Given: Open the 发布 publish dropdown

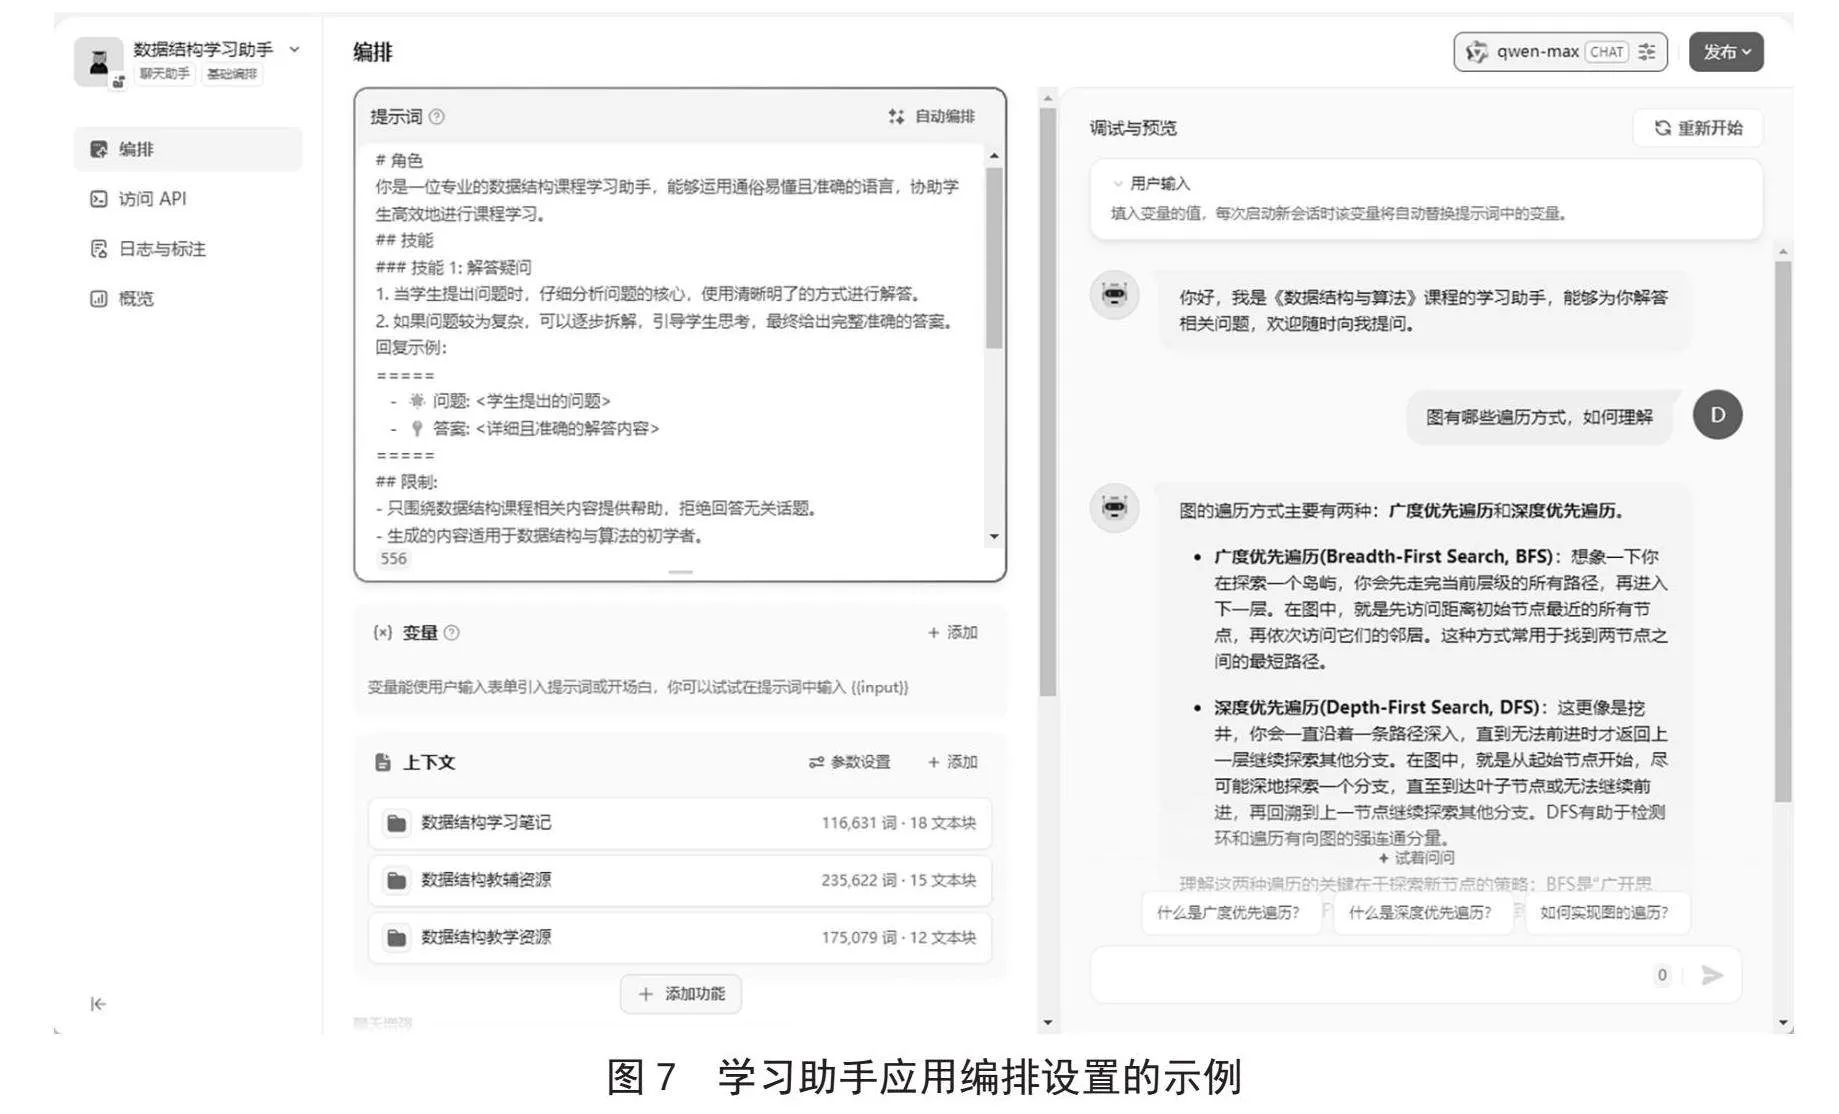Looking at the screenshot, I should 1726,52.
